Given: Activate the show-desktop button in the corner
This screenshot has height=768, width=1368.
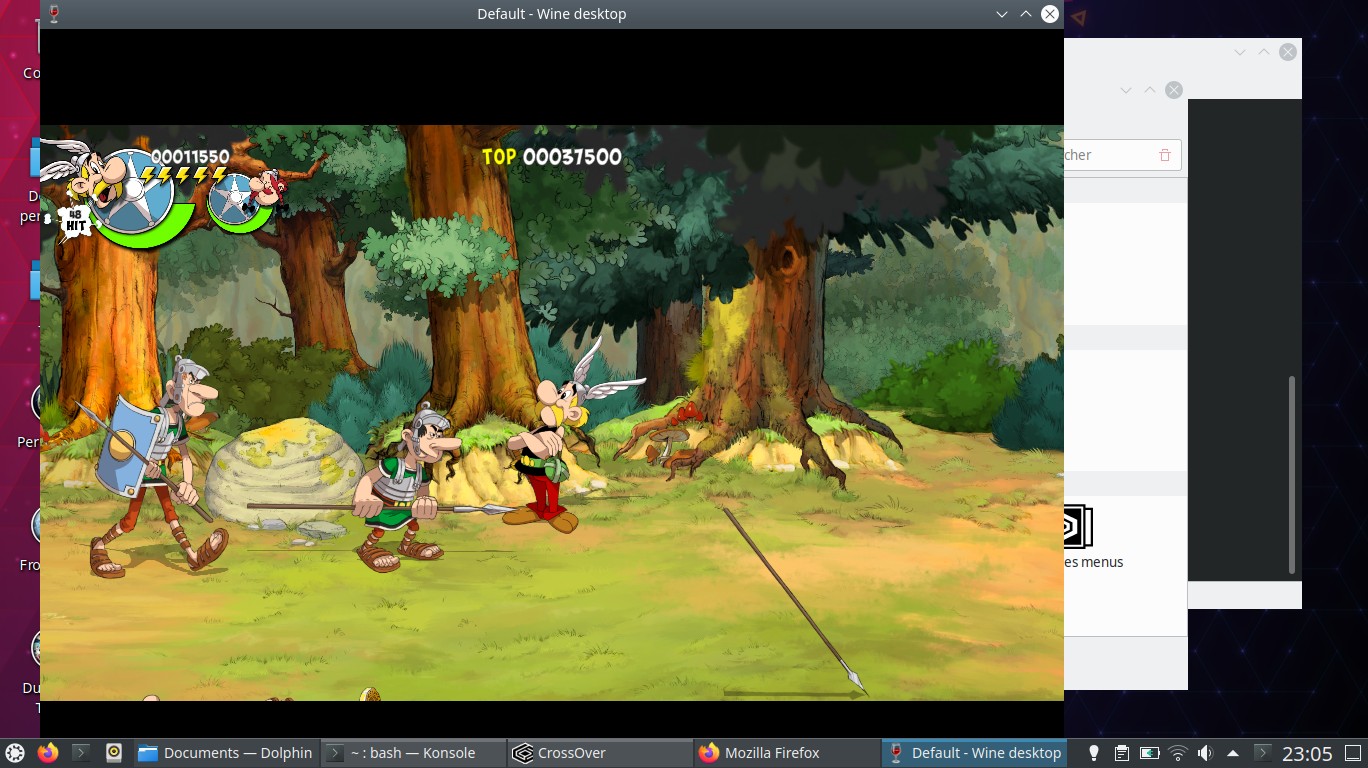Looking at the screenshot, I should point(1353,753).
